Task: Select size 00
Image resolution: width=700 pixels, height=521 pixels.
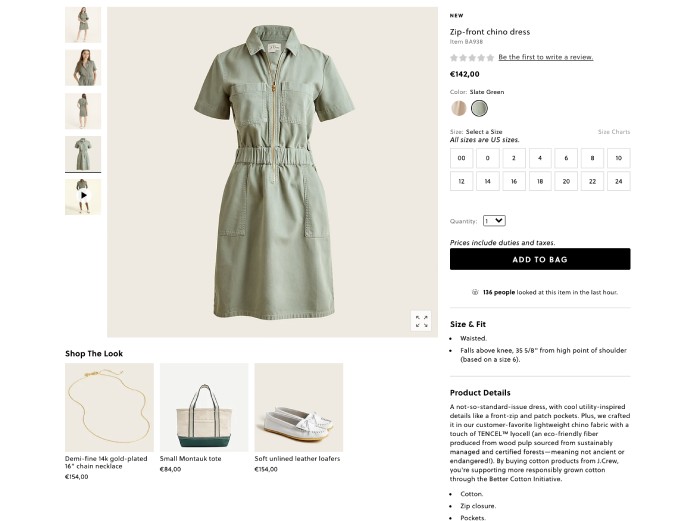Action: [461, 158]
